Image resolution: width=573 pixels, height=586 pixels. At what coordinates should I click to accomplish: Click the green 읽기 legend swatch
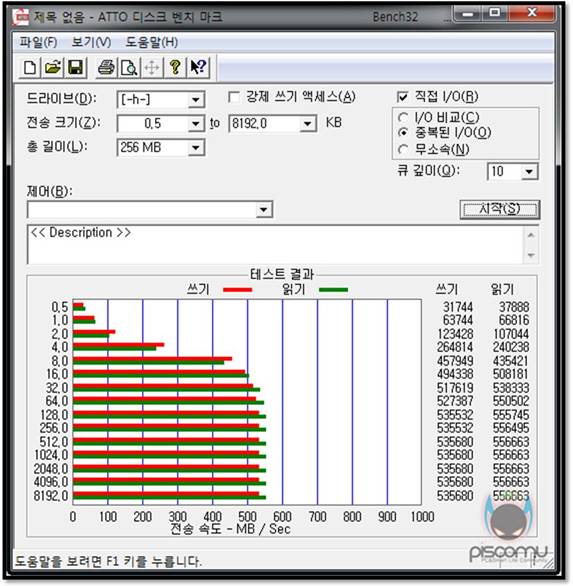click(333, 290)
